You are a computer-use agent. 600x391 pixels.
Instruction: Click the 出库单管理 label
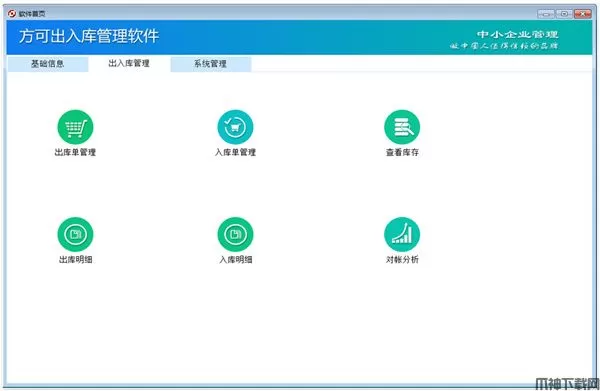[75, 152]
